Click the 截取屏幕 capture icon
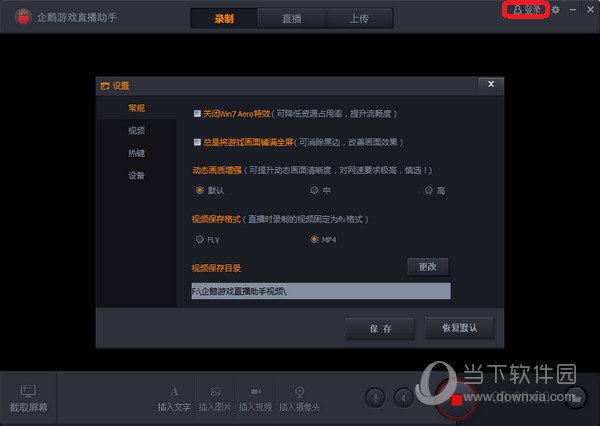 [28, 391]
